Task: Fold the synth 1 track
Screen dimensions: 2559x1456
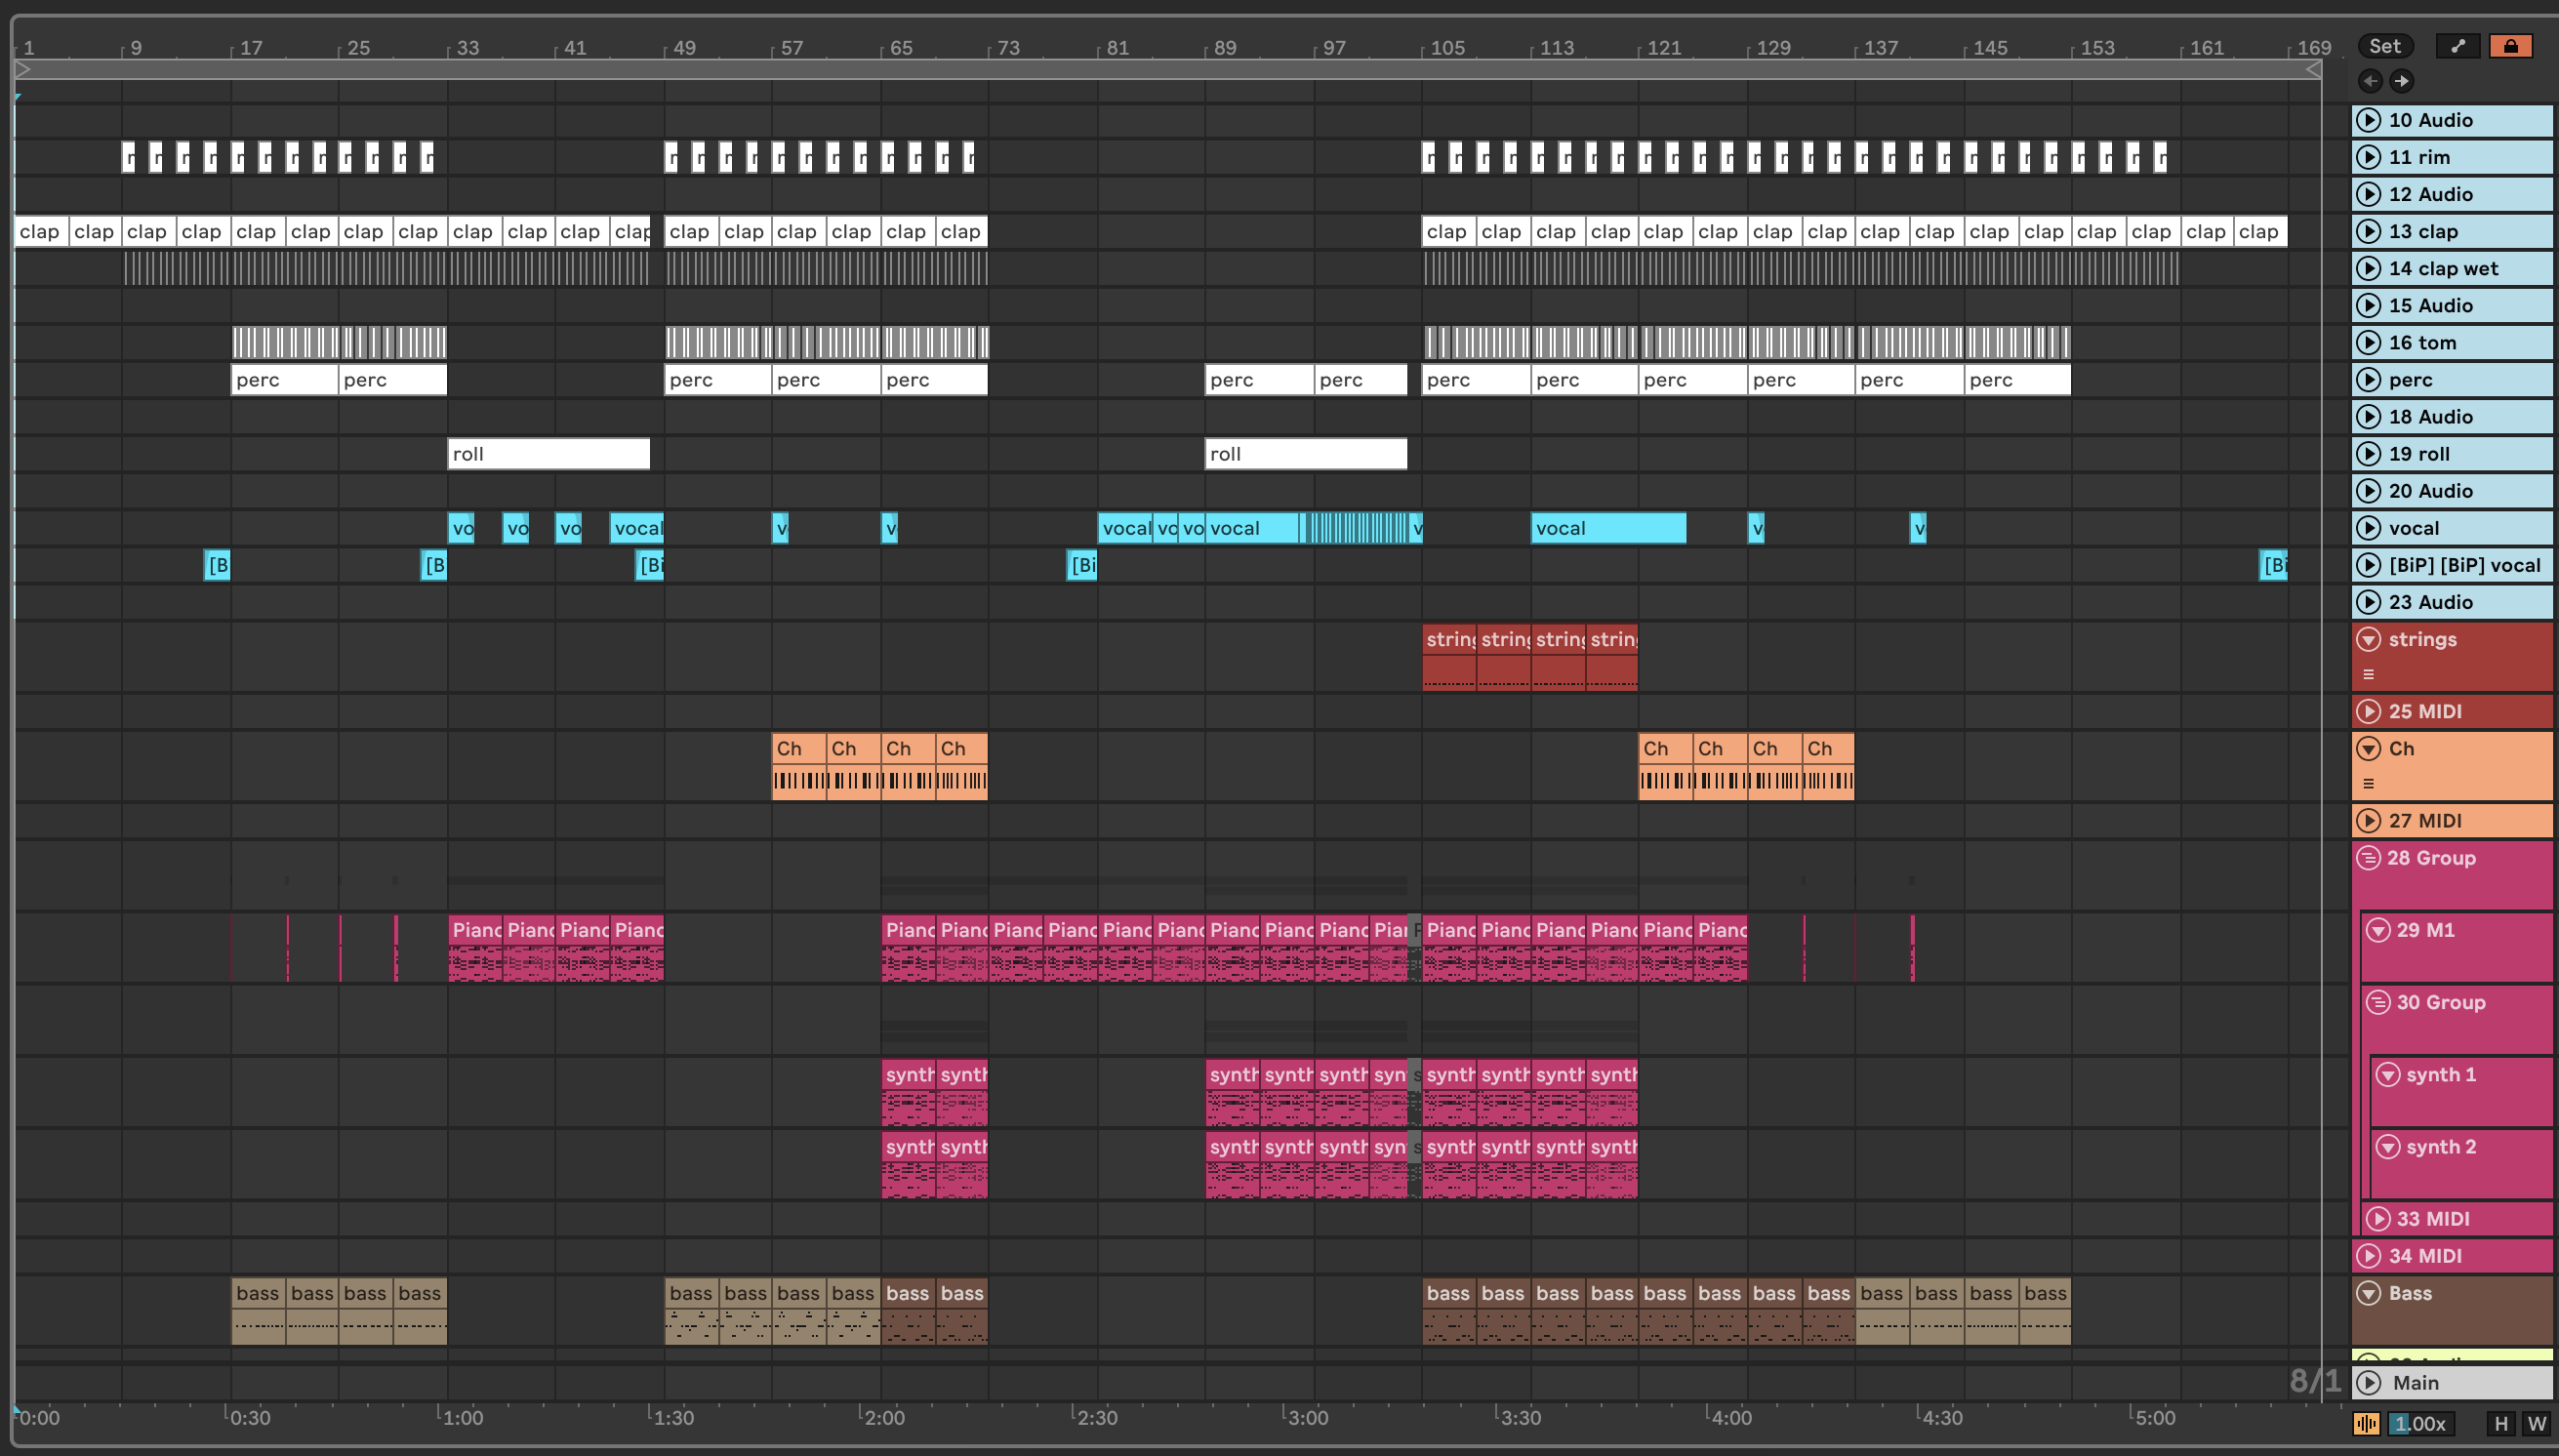Action: [2387, 1074]
